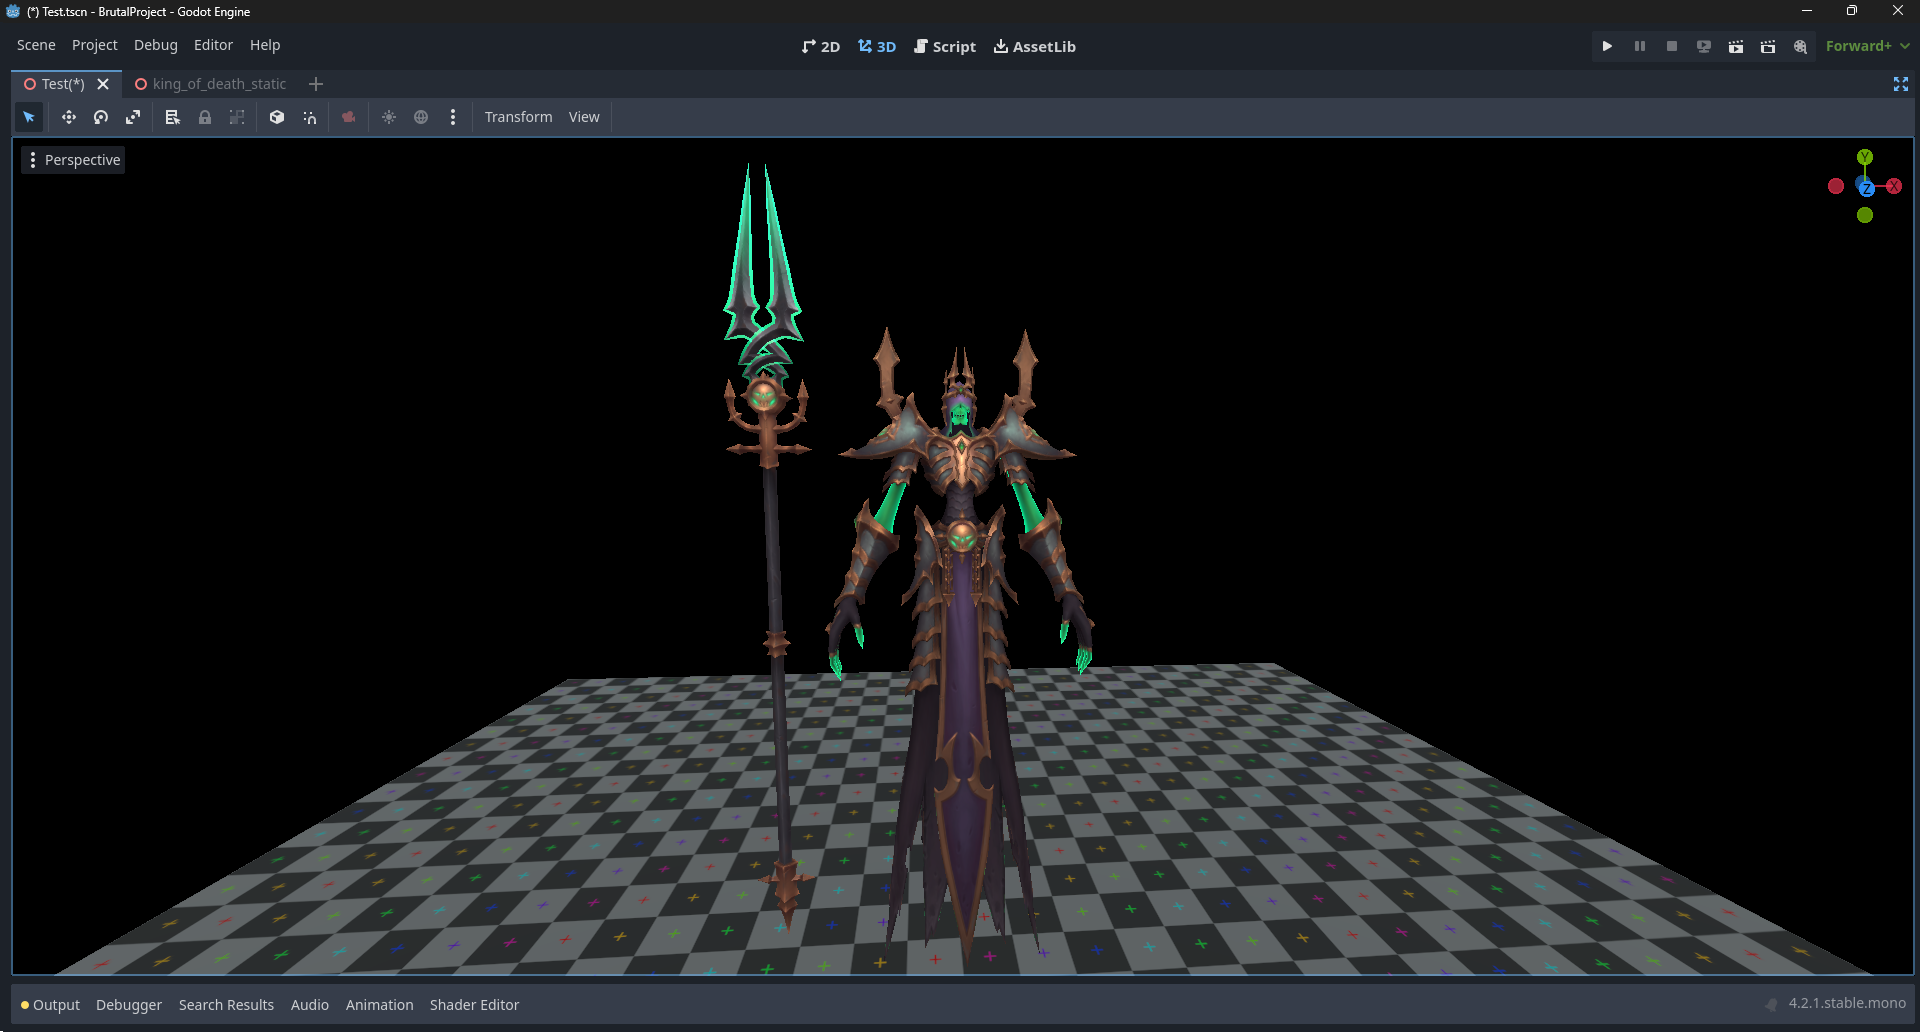Toggle preview sunlight icon

[x=389, y=117]
